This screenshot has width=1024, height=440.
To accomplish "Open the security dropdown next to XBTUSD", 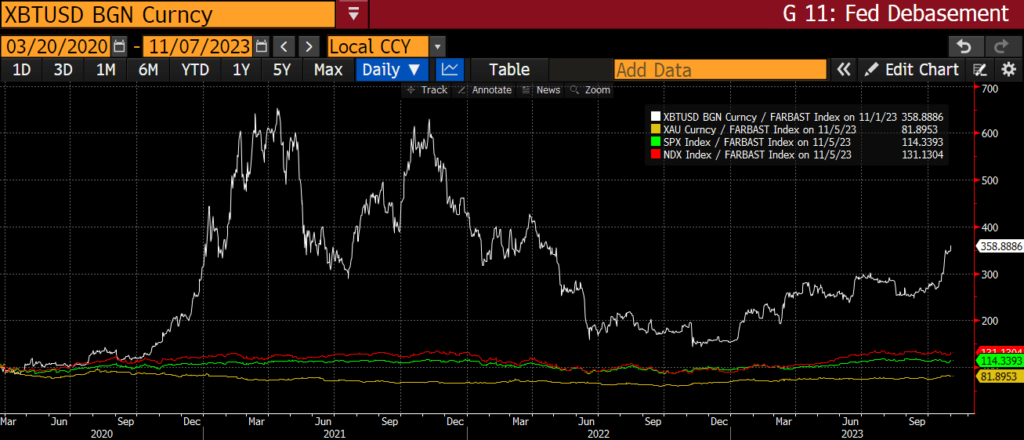I will coord(353,14).
